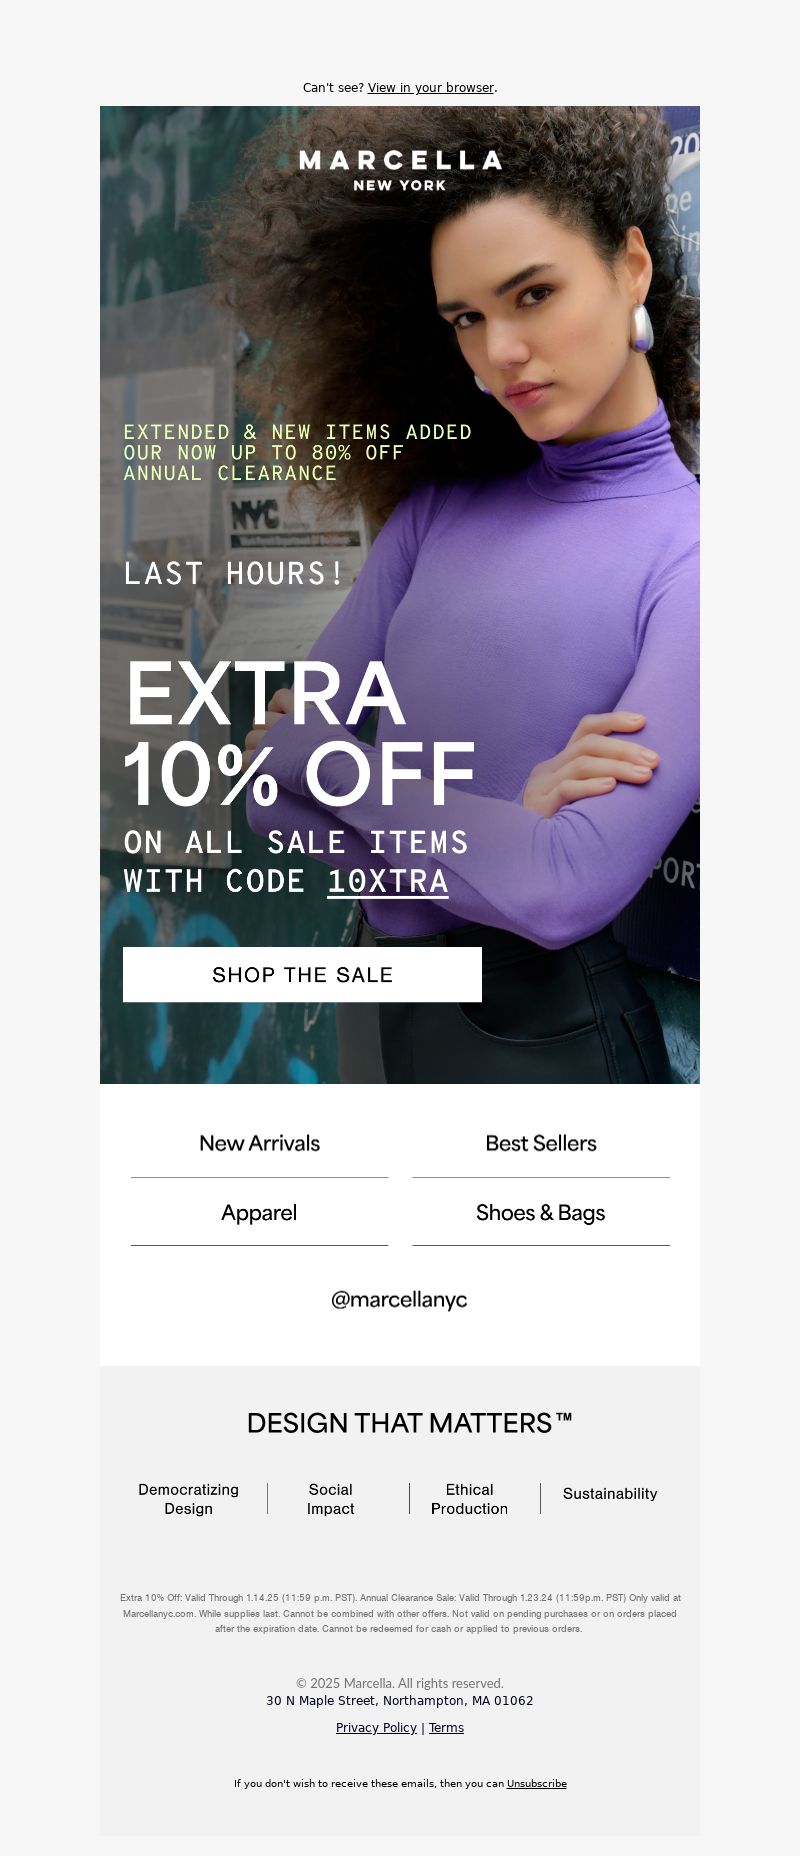Image resolution: width=800 pixels, height=1856 pixels.
Task: Select the 10XTRA promo code text
Action: tap(387, 881)
